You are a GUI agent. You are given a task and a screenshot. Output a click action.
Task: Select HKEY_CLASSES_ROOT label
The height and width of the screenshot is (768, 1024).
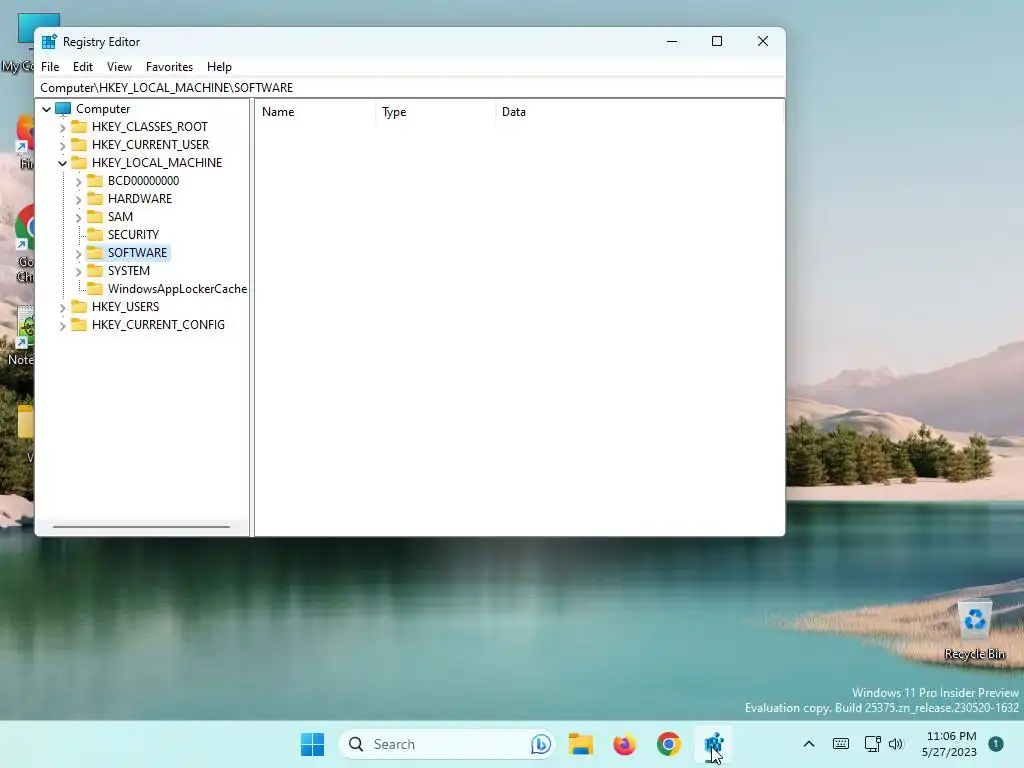tap(150, 127)
